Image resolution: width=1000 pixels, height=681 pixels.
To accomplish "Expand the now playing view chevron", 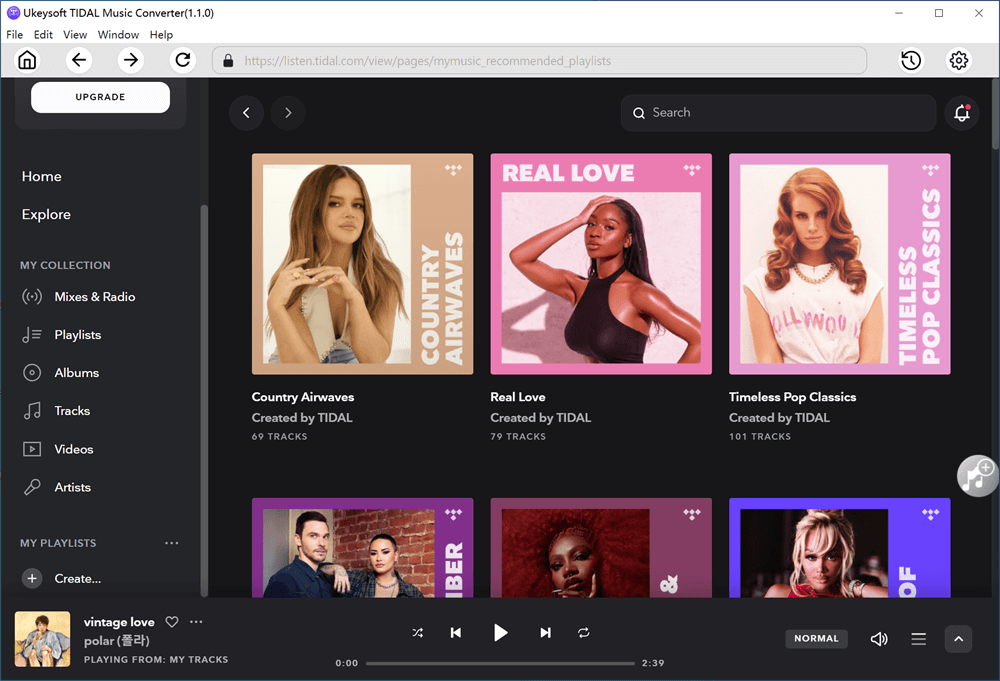I will coord(958,639).
